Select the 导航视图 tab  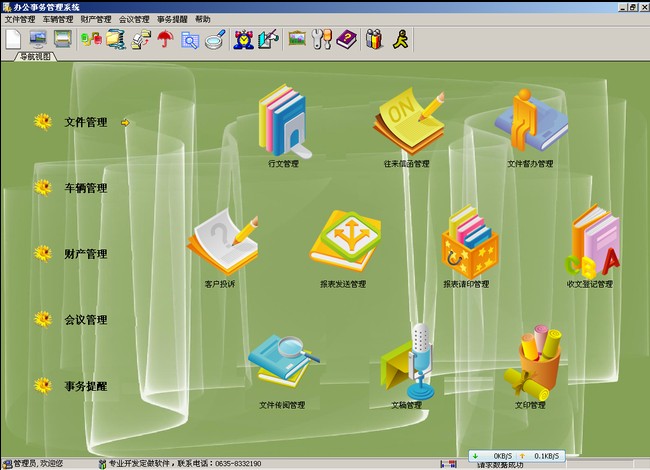pyautogui.click(x=37, y=57)
